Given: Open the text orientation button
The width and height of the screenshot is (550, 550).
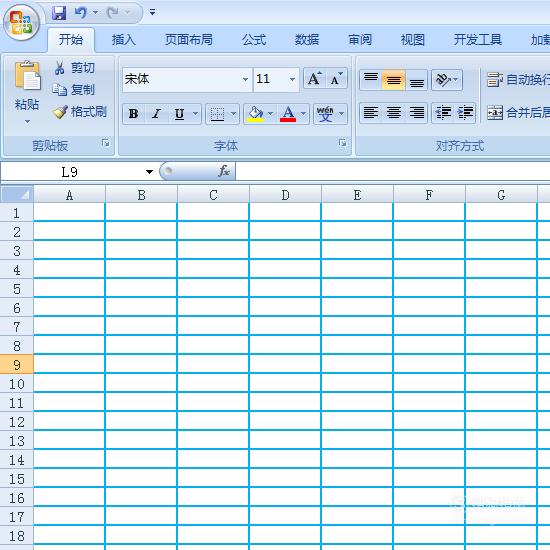Looking at the screenshot, I should pos(447,80).
